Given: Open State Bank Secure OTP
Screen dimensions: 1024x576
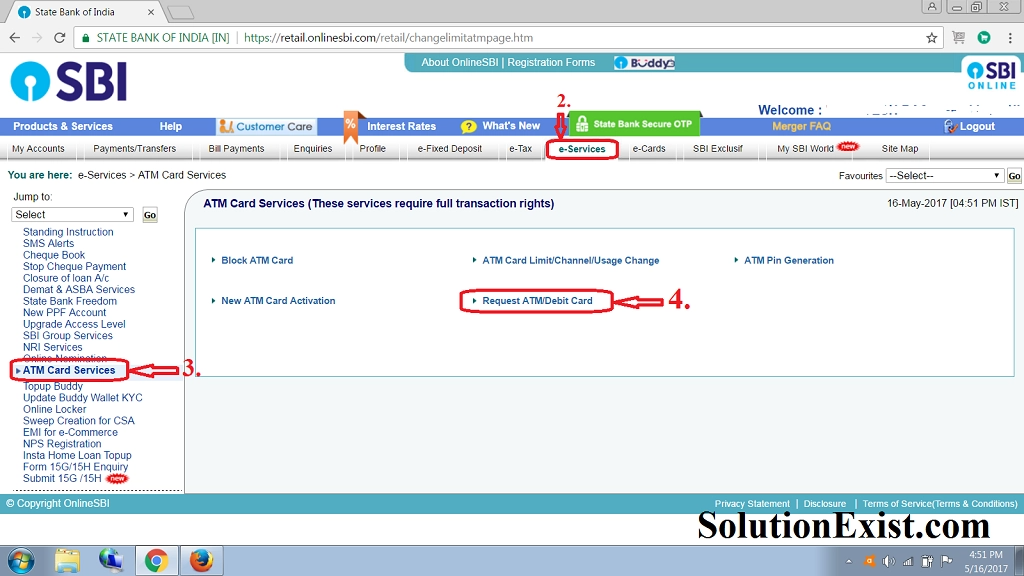Looking at the screenshot, I should (635, 124).
